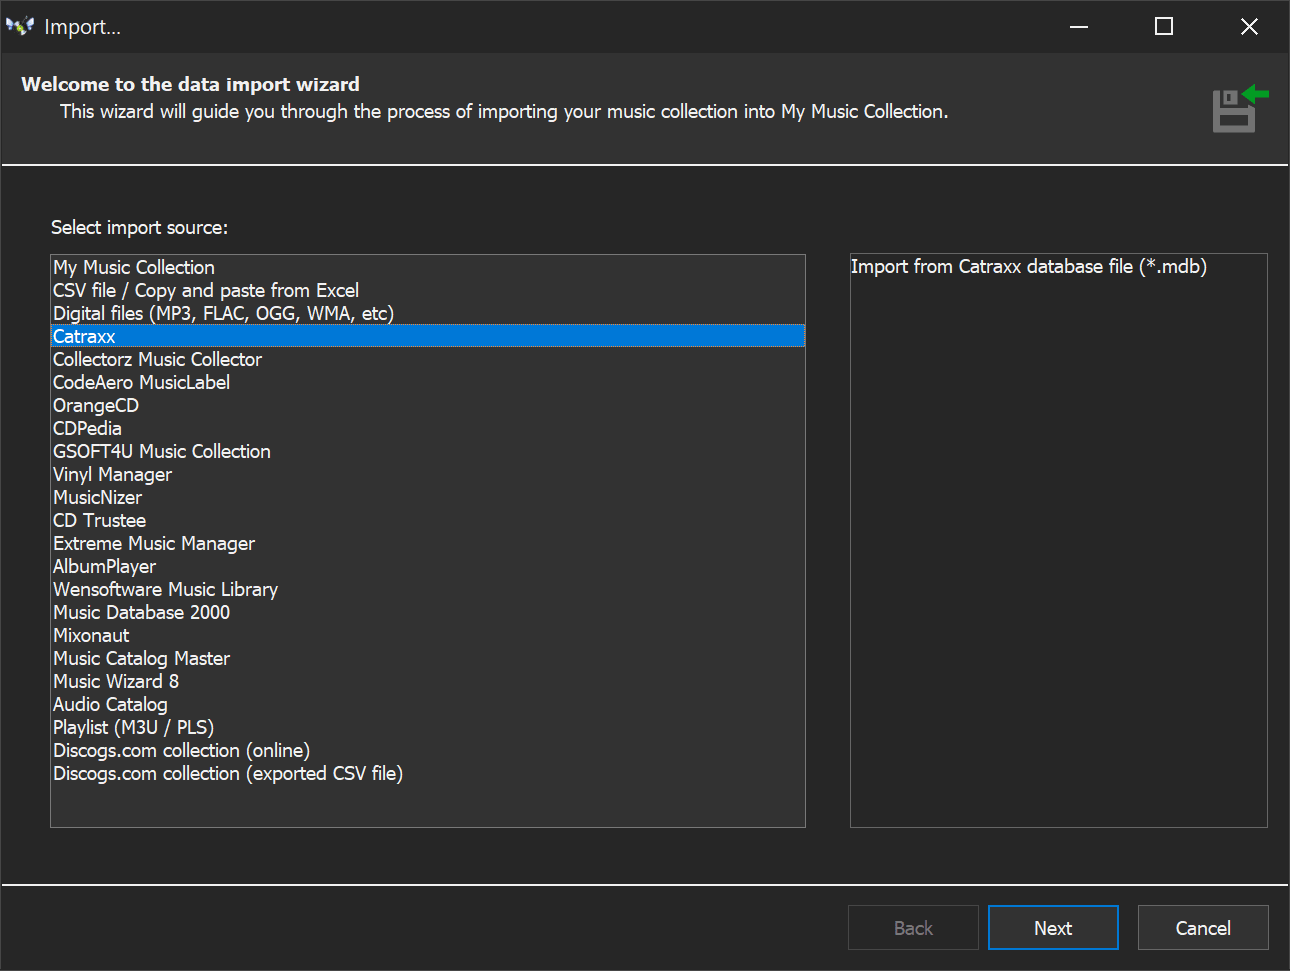Select My Music Collection import source
The height and width of the screenshot is (971, 1290).
tap(134, 267)
